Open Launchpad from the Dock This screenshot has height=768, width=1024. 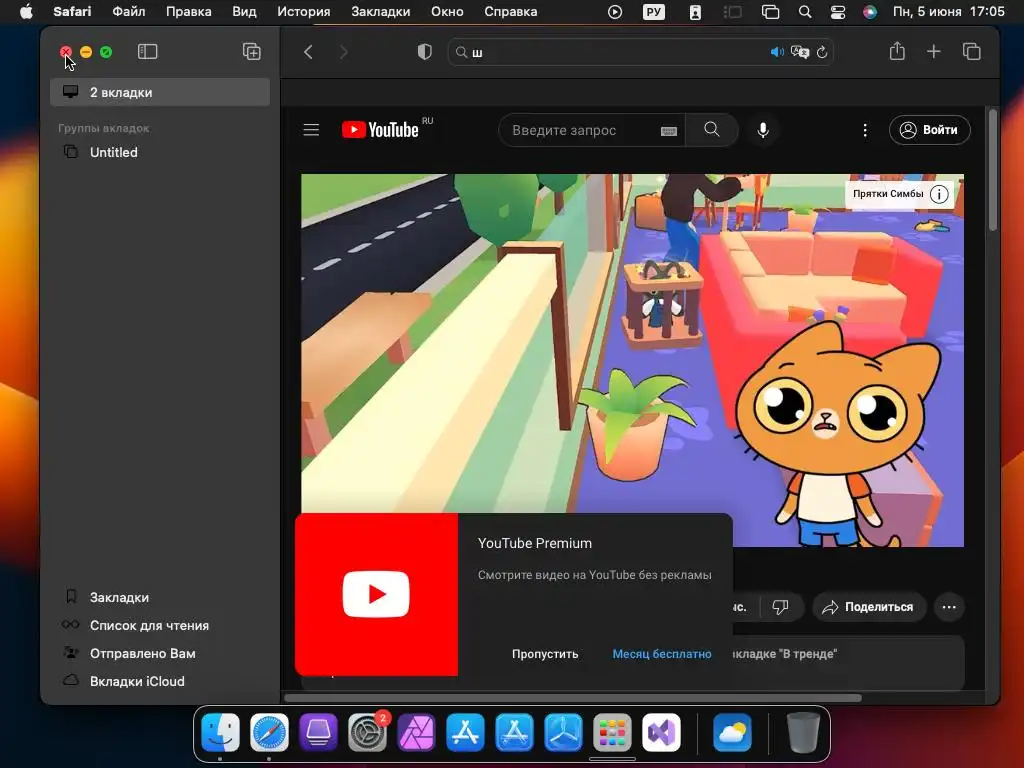(612, 732)
